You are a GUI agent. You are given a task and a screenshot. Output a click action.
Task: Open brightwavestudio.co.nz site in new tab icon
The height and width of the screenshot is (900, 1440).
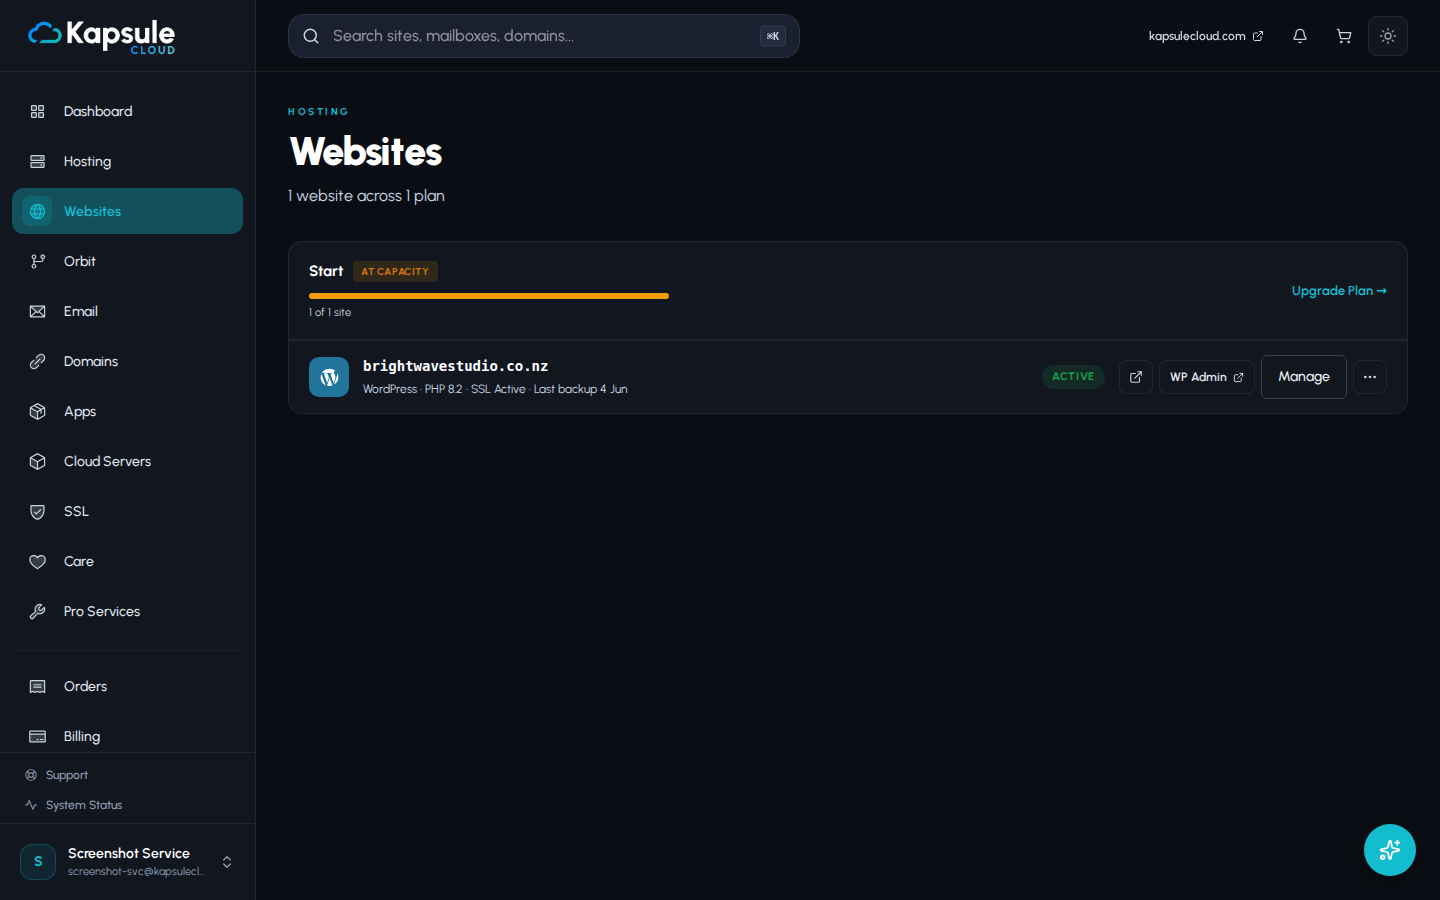1136,377
